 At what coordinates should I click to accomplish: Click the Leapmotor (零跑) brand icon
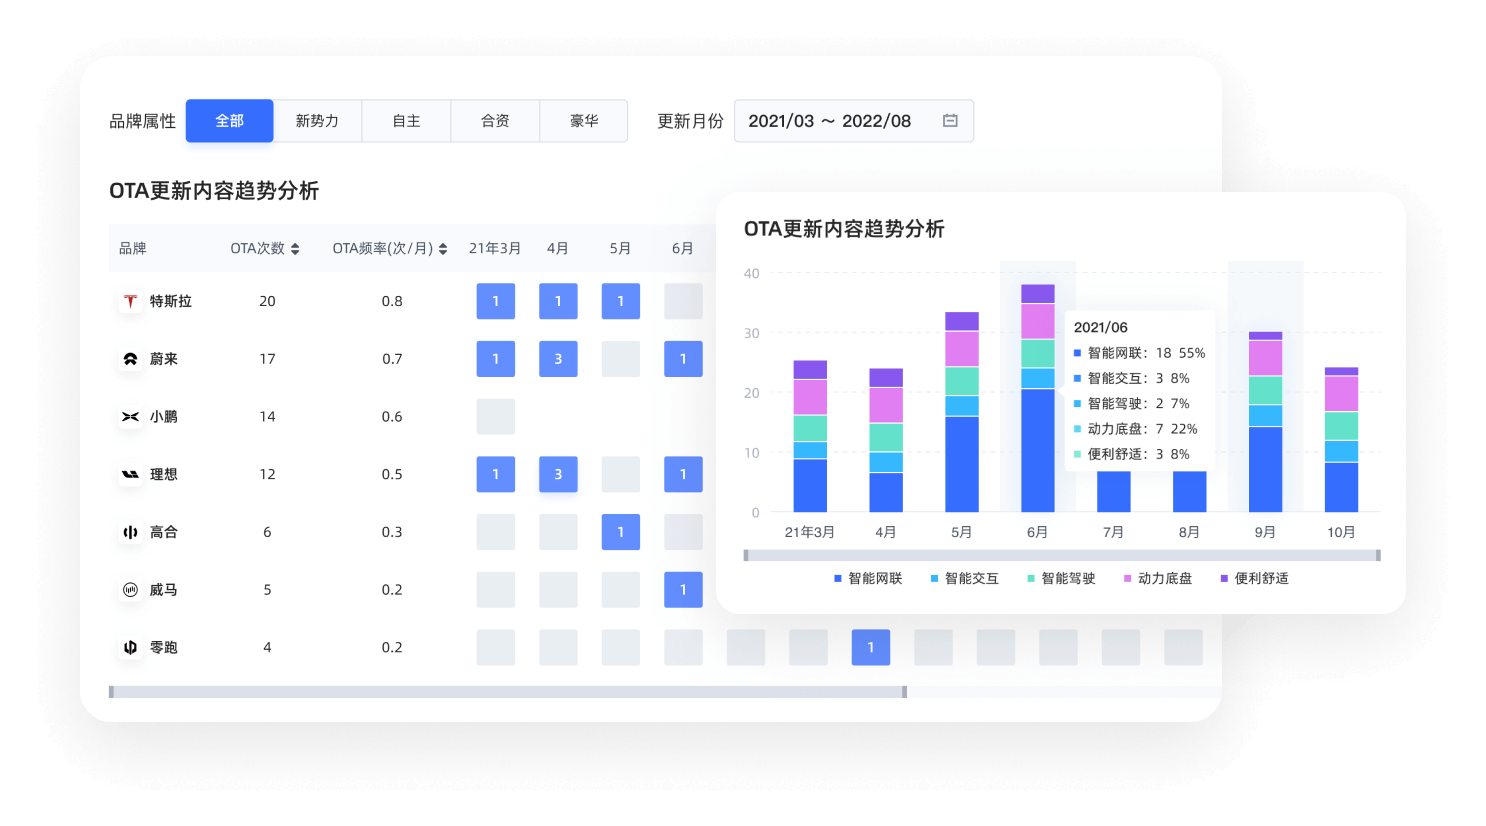pyautogui.click(x=131, y=647)
